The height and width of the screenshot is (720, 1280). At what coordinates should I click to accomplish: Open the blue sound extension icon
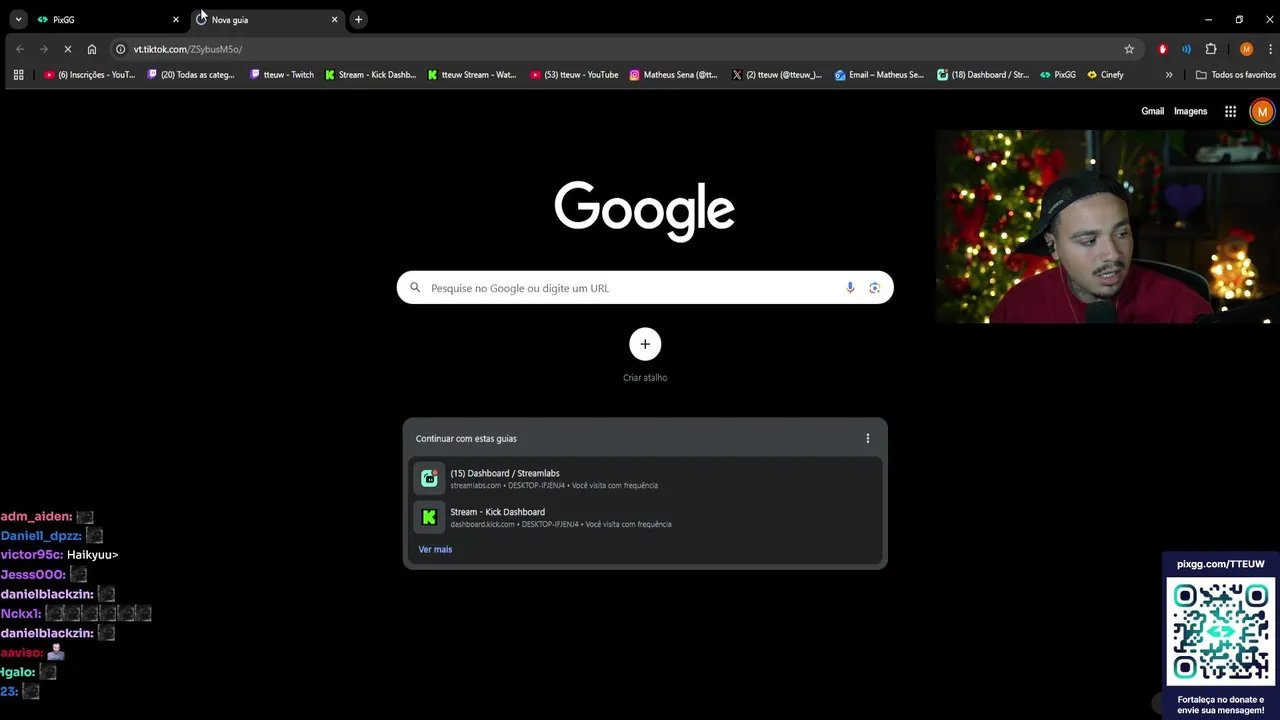1186,49
